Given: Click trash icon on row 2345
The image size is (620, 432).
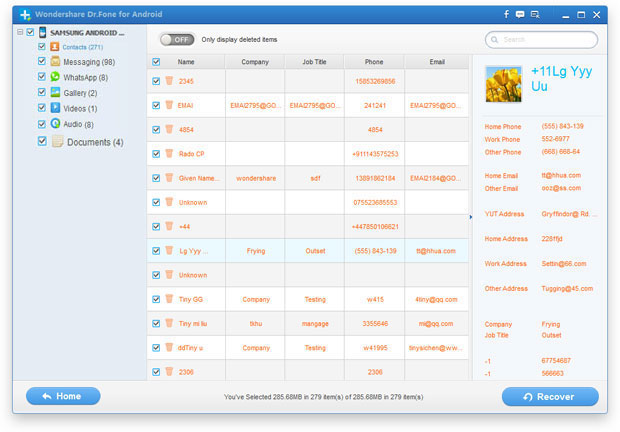Looking at the screenshot, I should [169, 81].
